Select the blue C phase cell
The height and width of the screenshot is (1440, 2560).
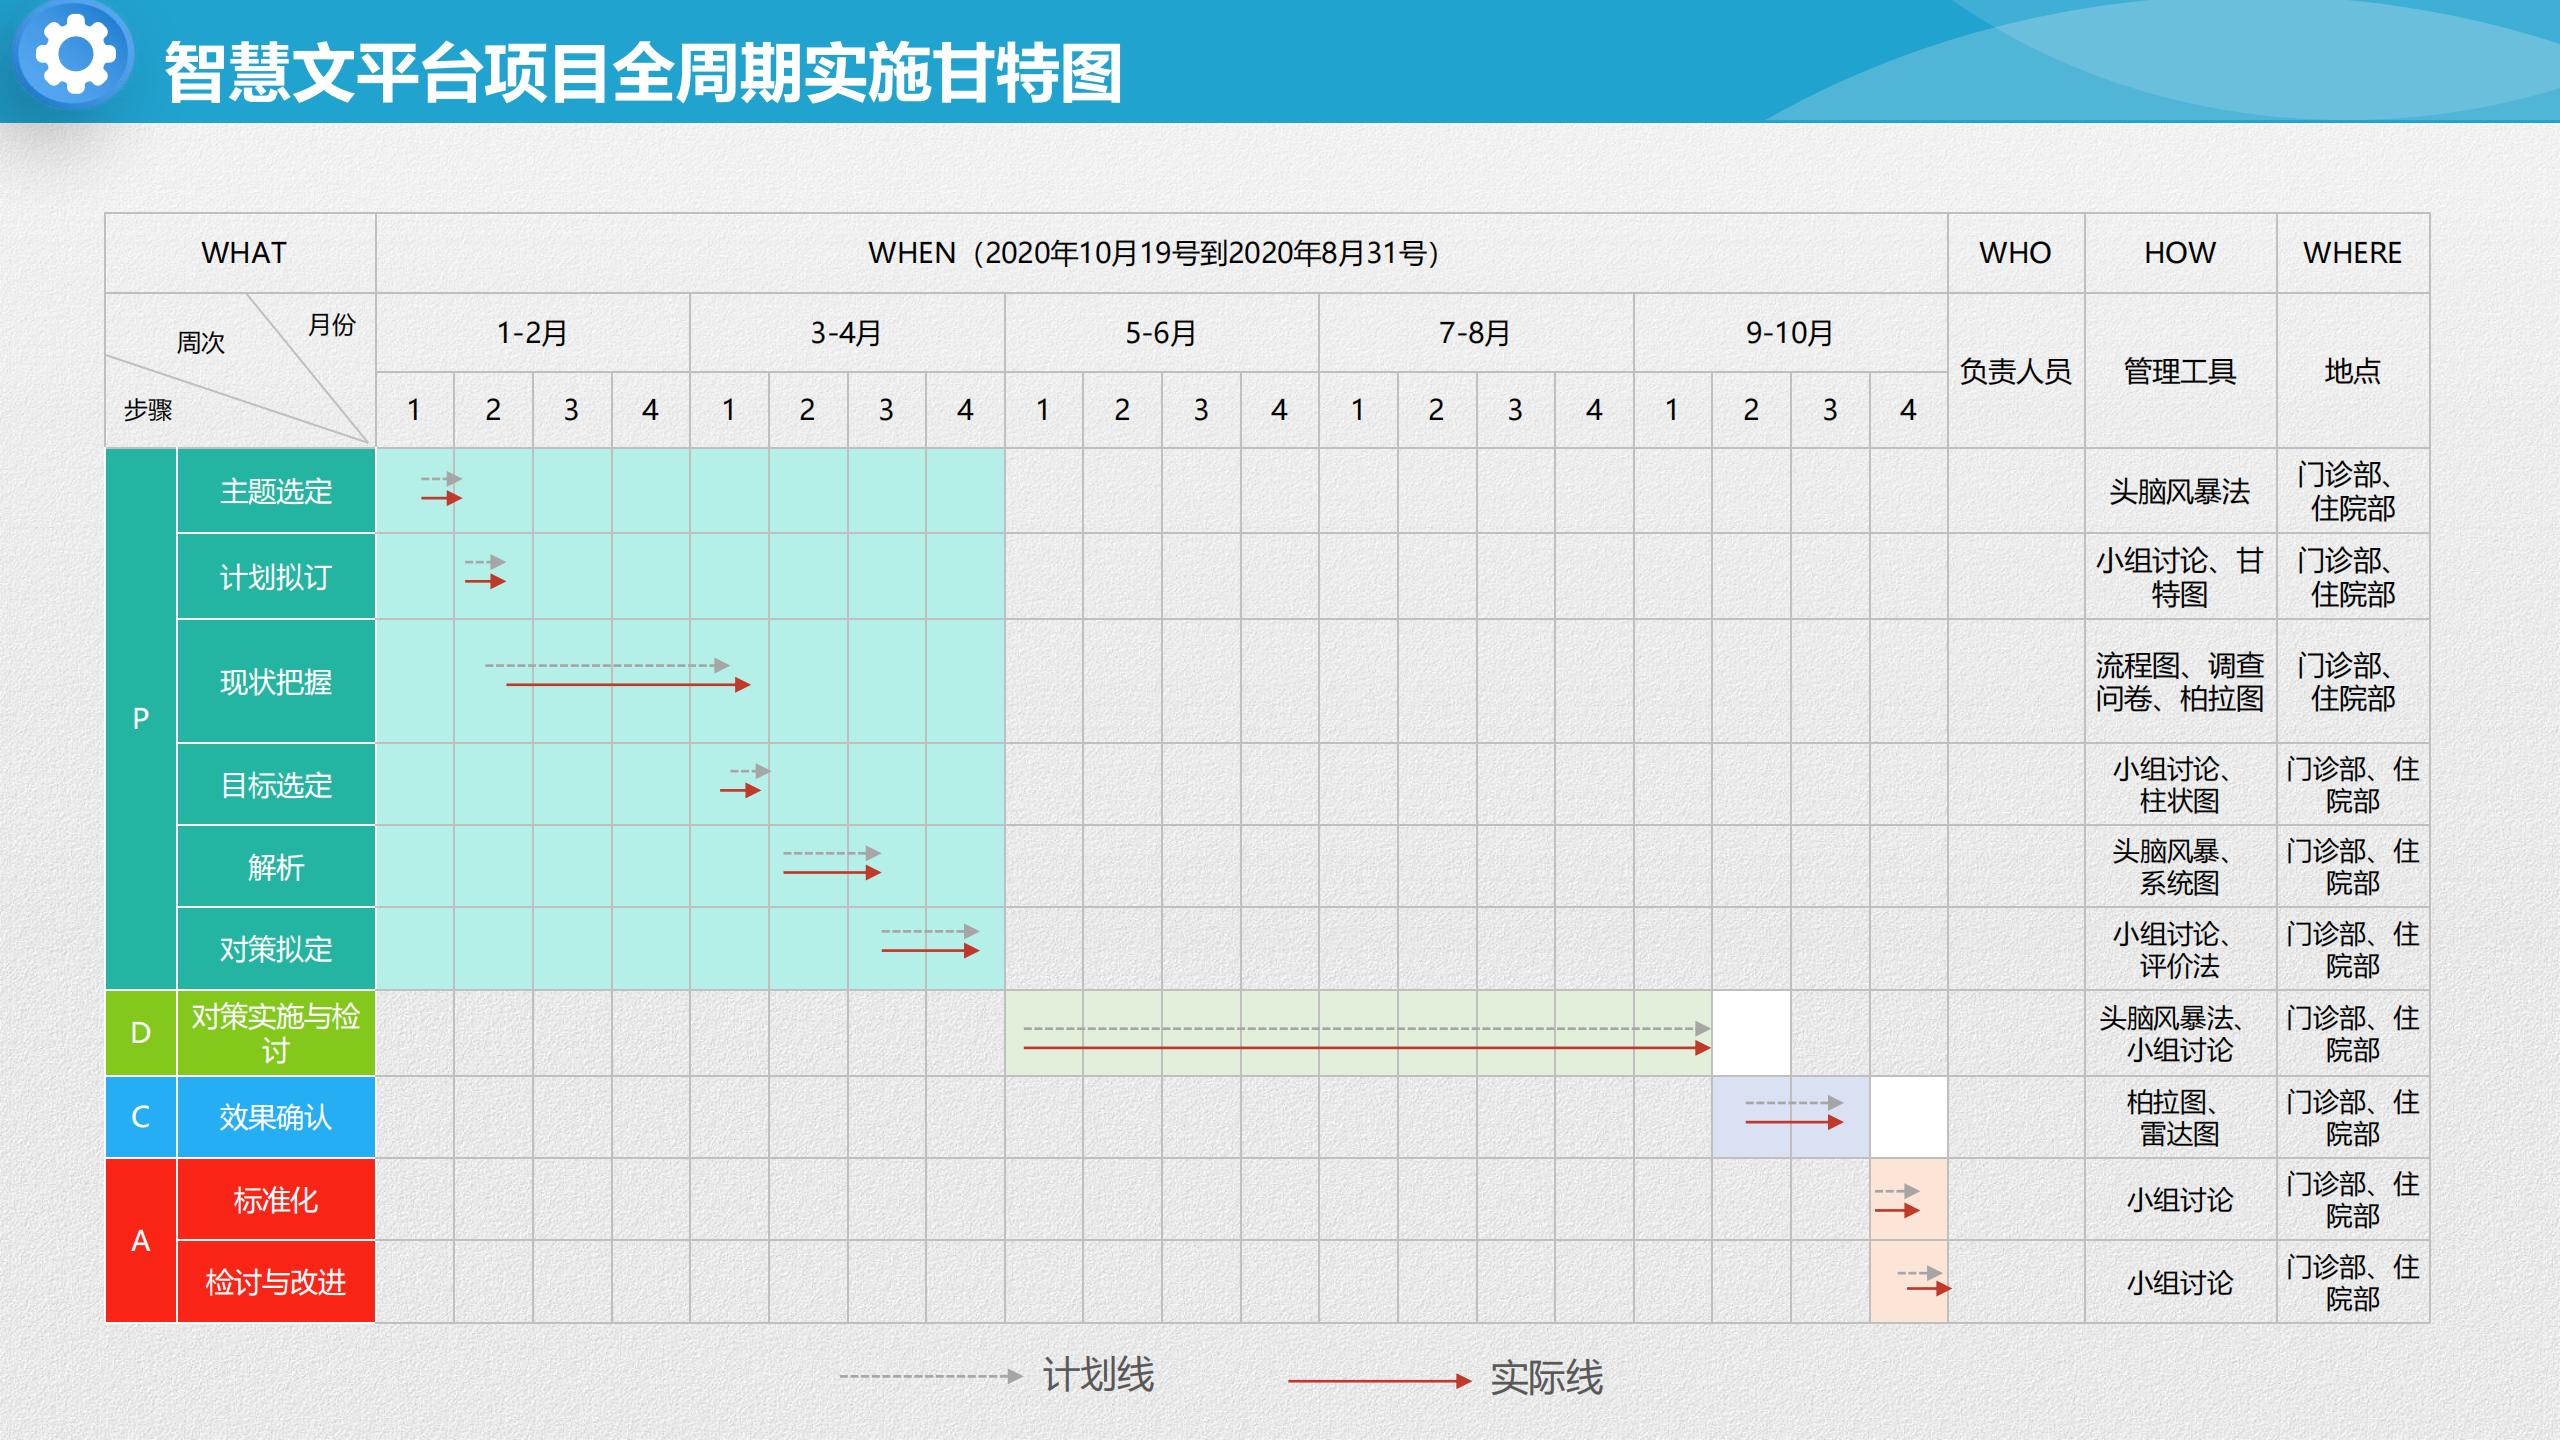[x=141, y=1117]
